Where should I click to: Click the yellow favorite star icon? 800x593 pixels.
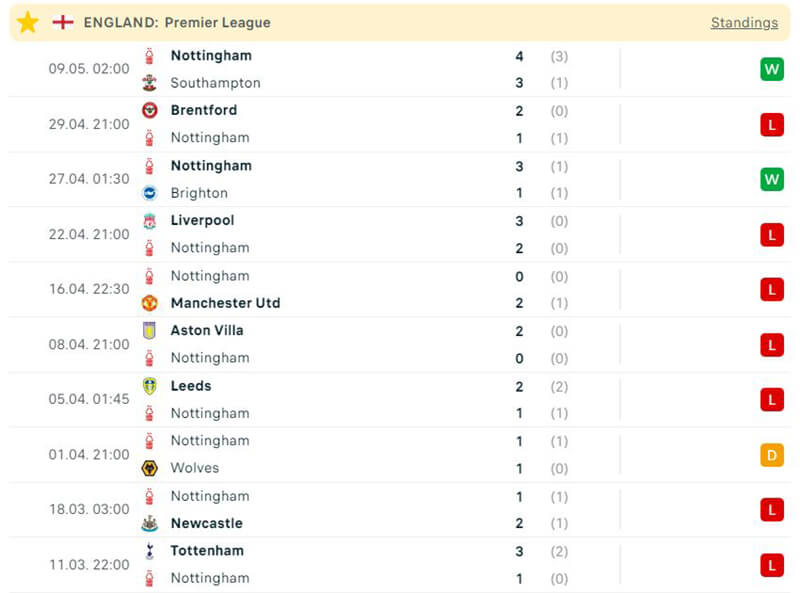tap(28, 22)
